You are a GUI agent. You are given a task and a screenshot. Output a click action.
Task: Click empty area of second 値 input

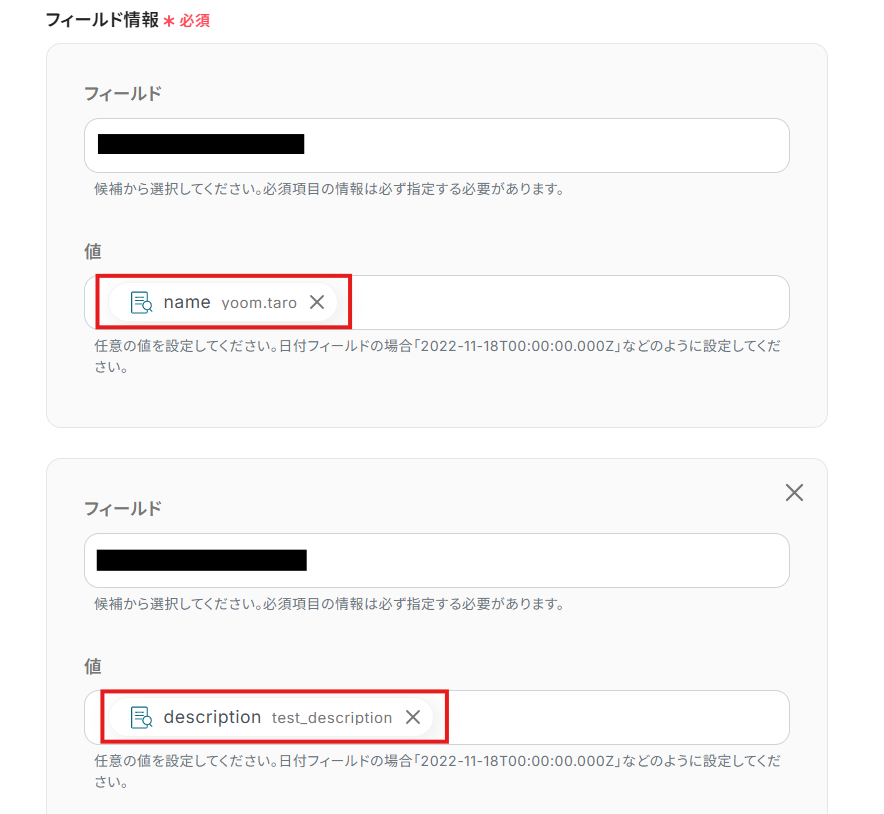click(x=618, y=718)
